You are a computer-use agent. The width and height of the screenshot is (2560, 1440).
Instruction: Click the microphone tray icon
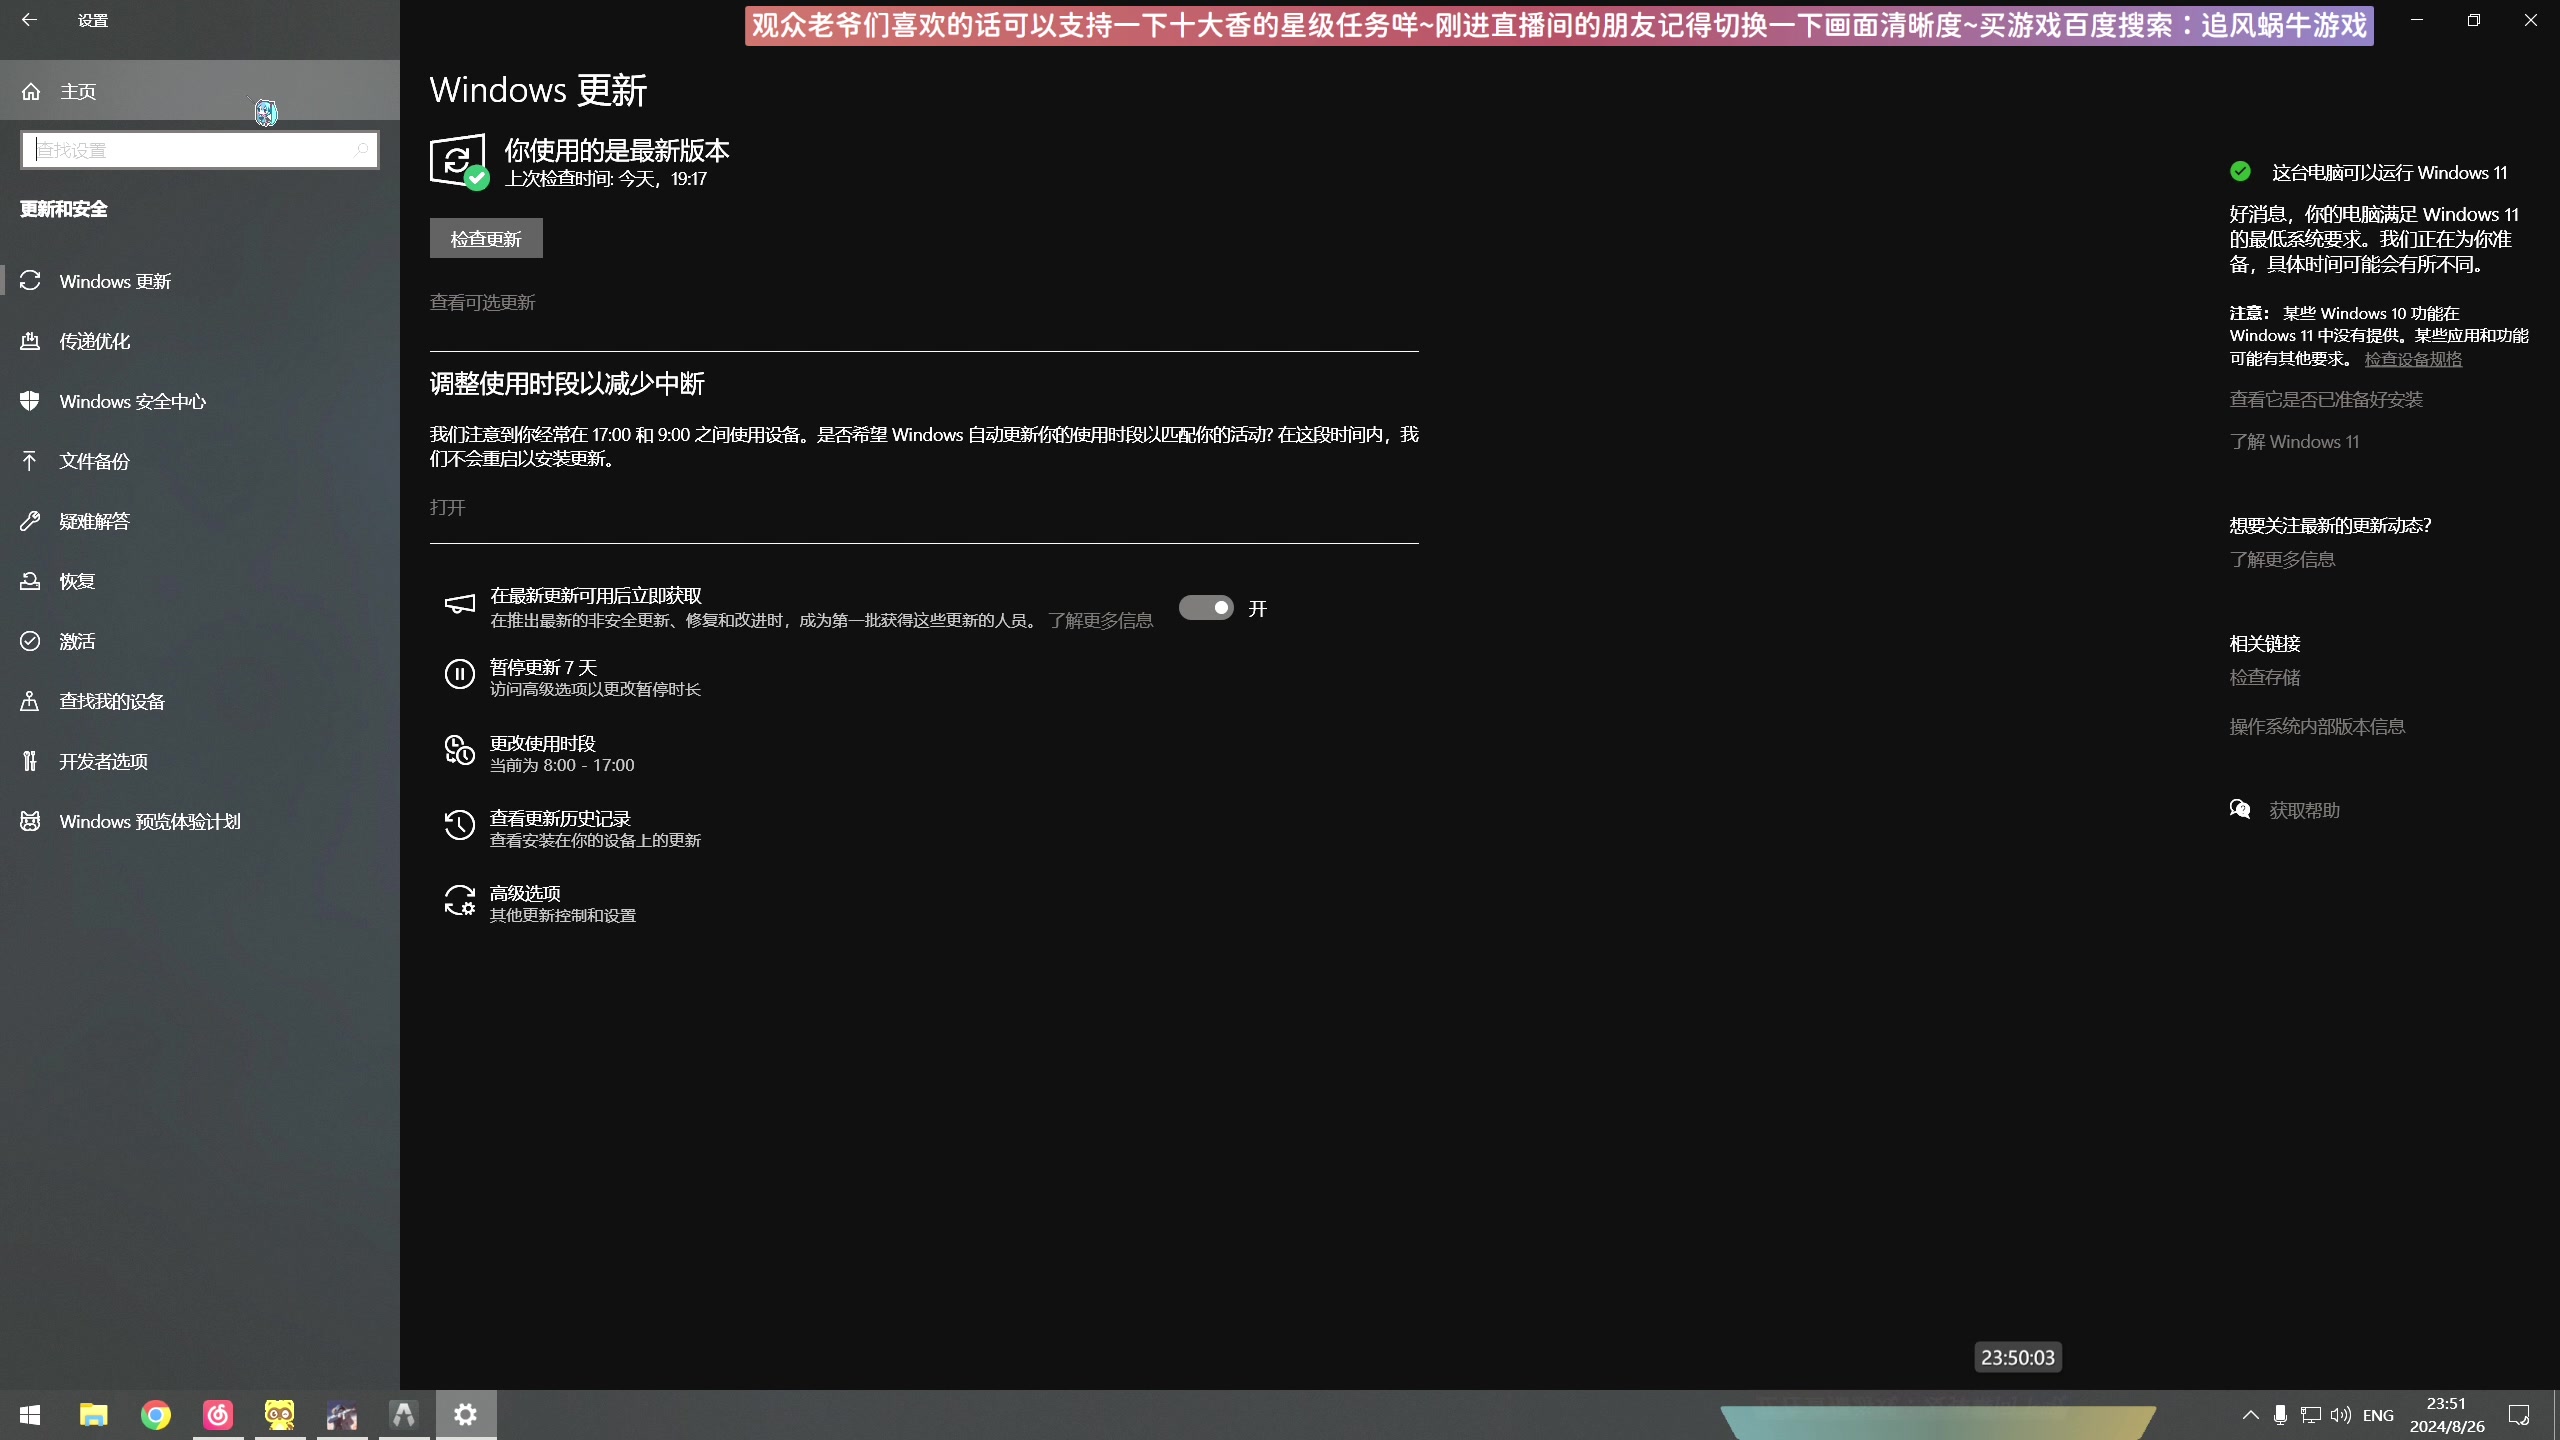pos(2280,1415)
